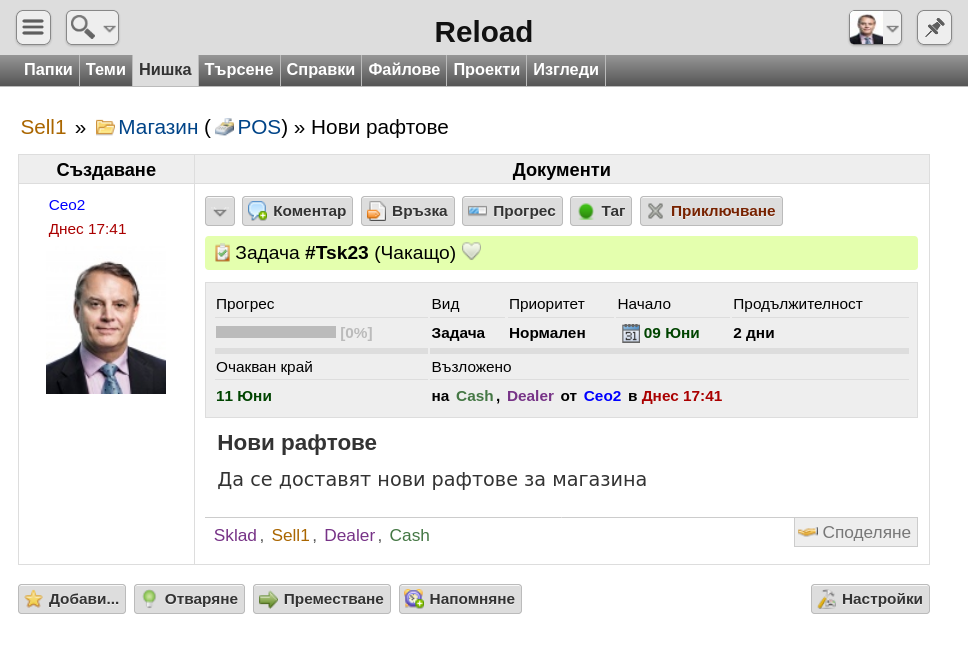968x645 pixels.
Task: Open the user avatar dropdown menu
Action: 875,28
